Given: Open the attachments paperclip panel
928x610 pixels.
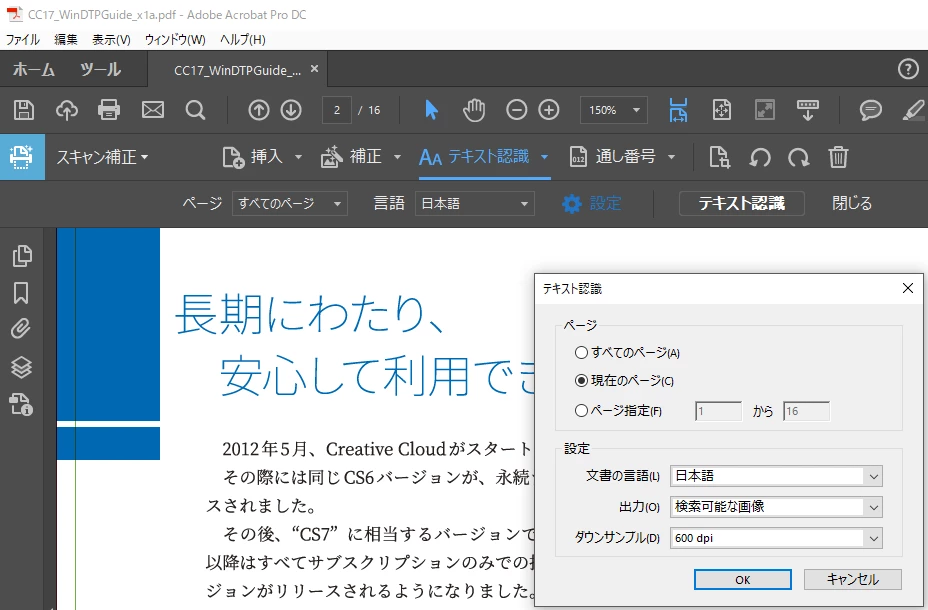Looking at the screenshot, I should click(21, 328).
